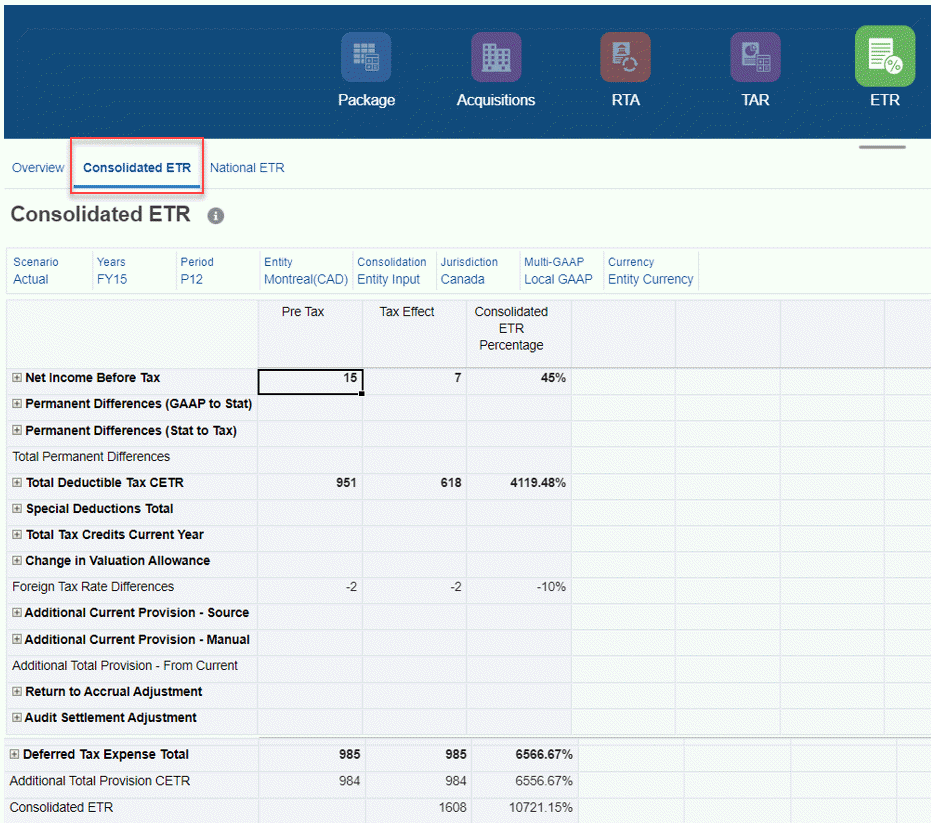
Task: Switch to the National ETR tab
Action: click(247, 168)
